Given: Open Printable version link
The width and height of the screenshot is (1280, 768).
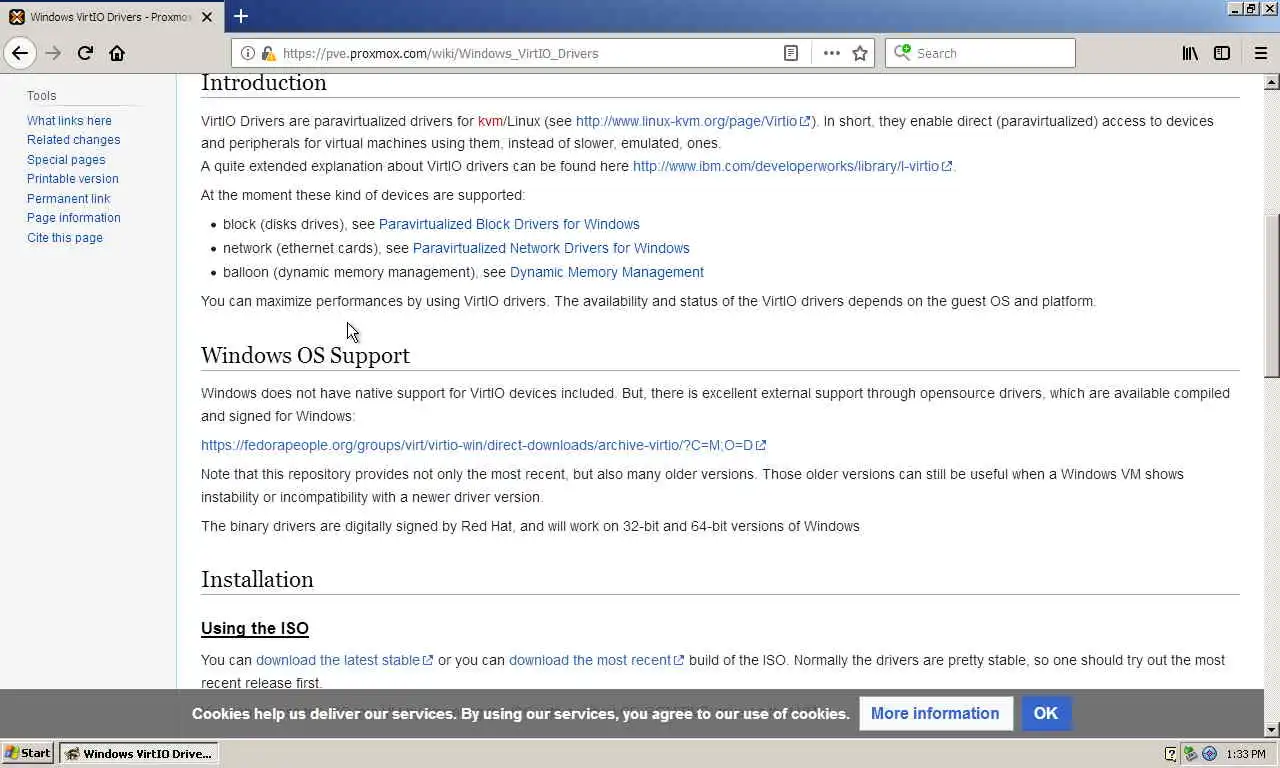Looking at the screenshot, I should (x=72, y=179).
